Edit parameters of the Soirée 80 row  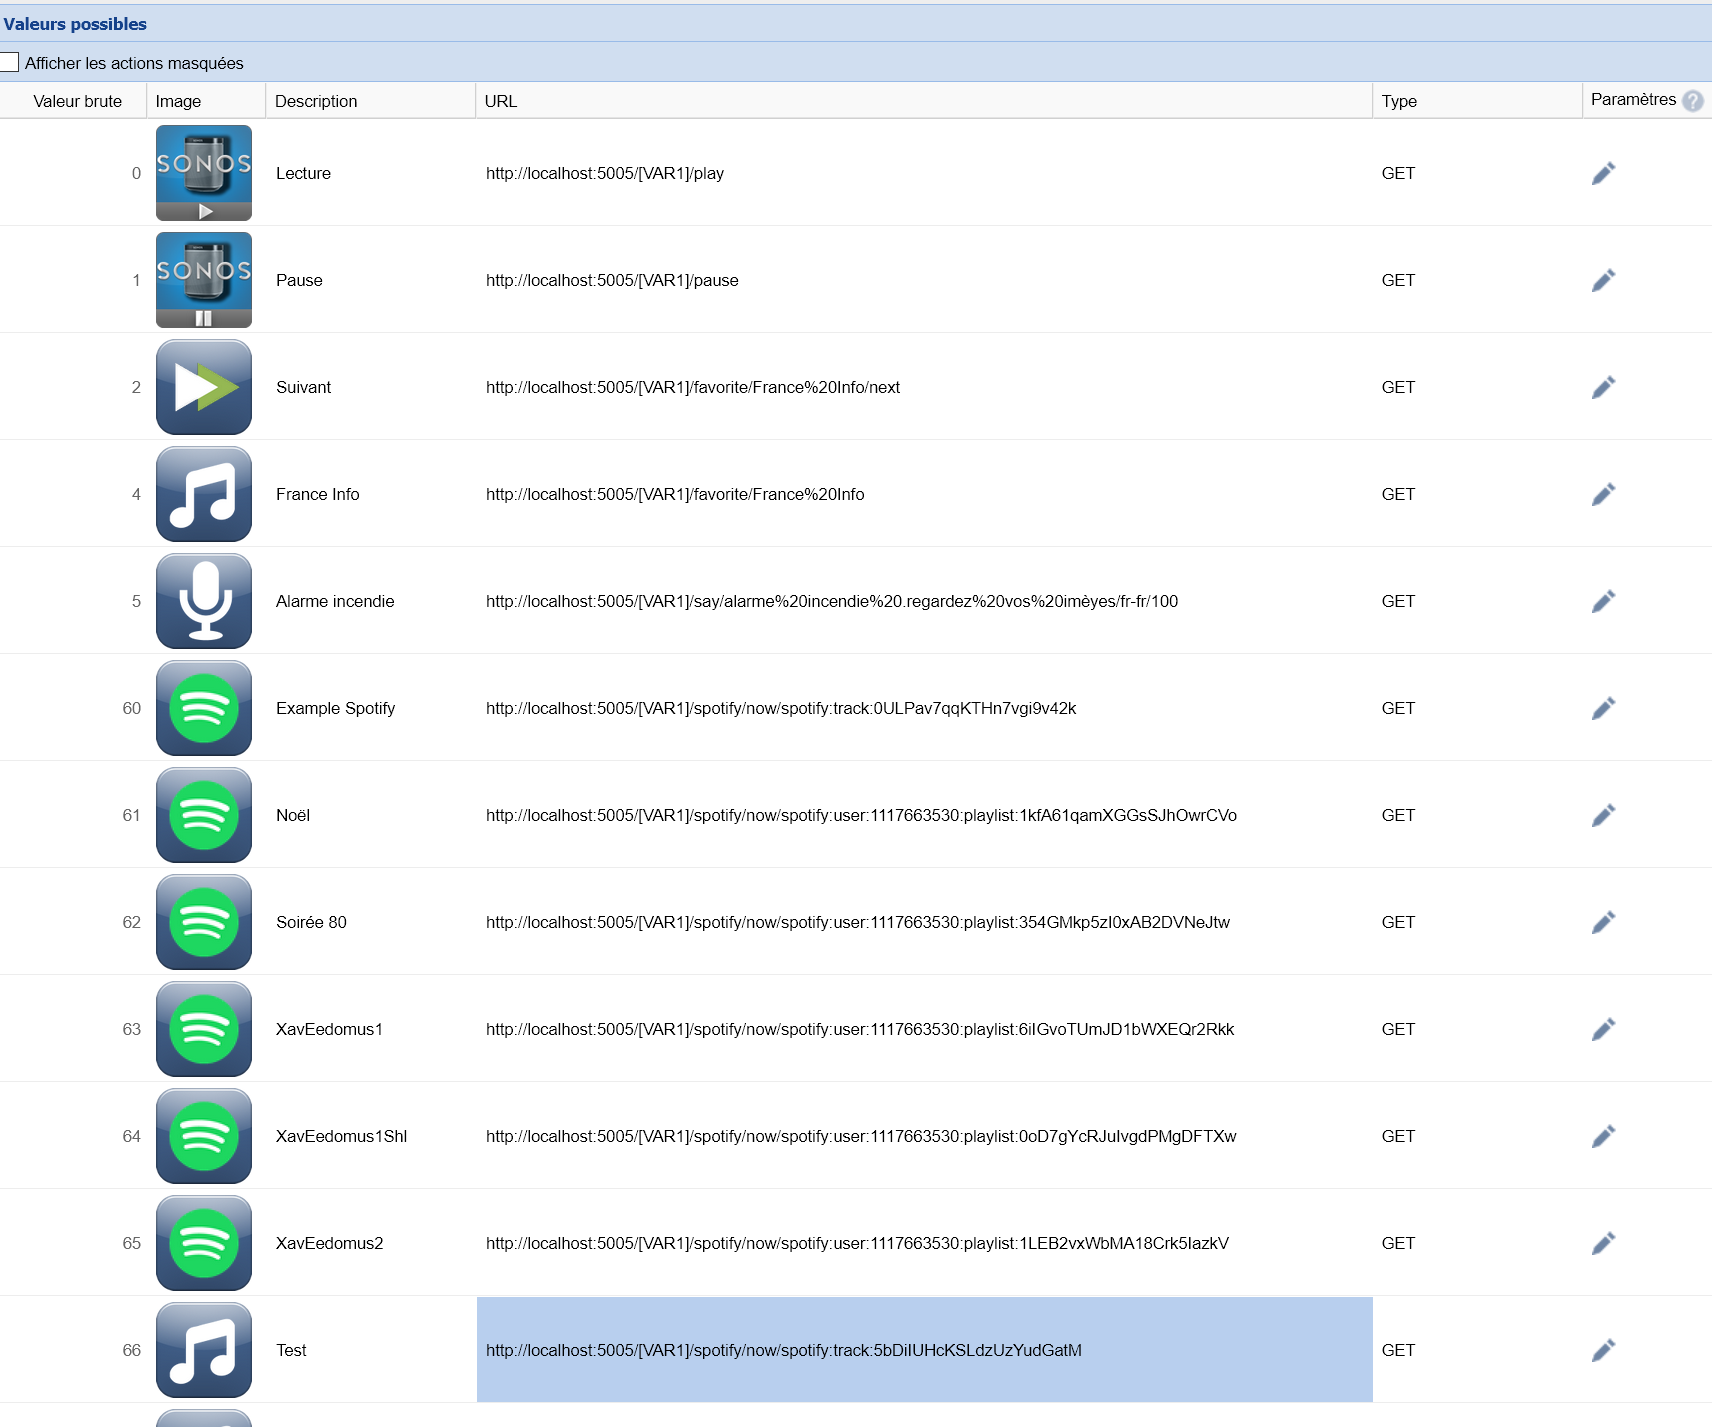pyautogui.click(x=1603, y=922)
